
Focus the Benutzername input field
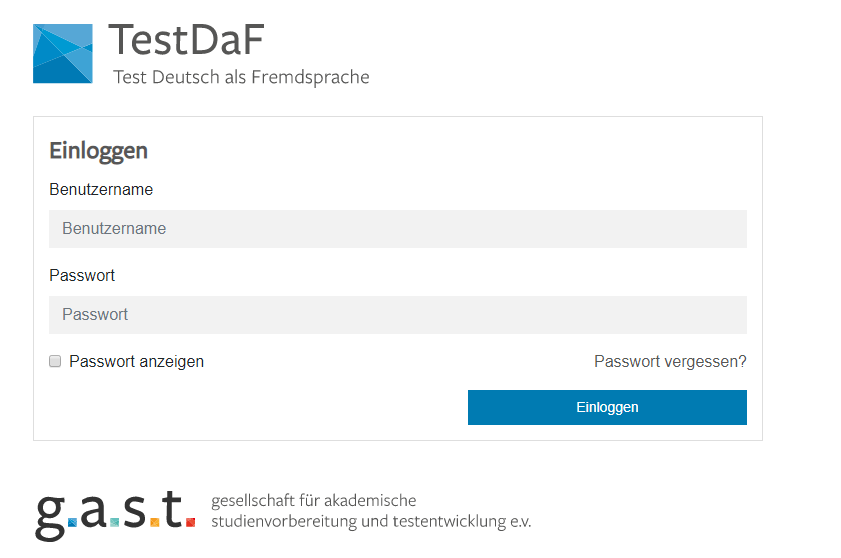point(397,229)
